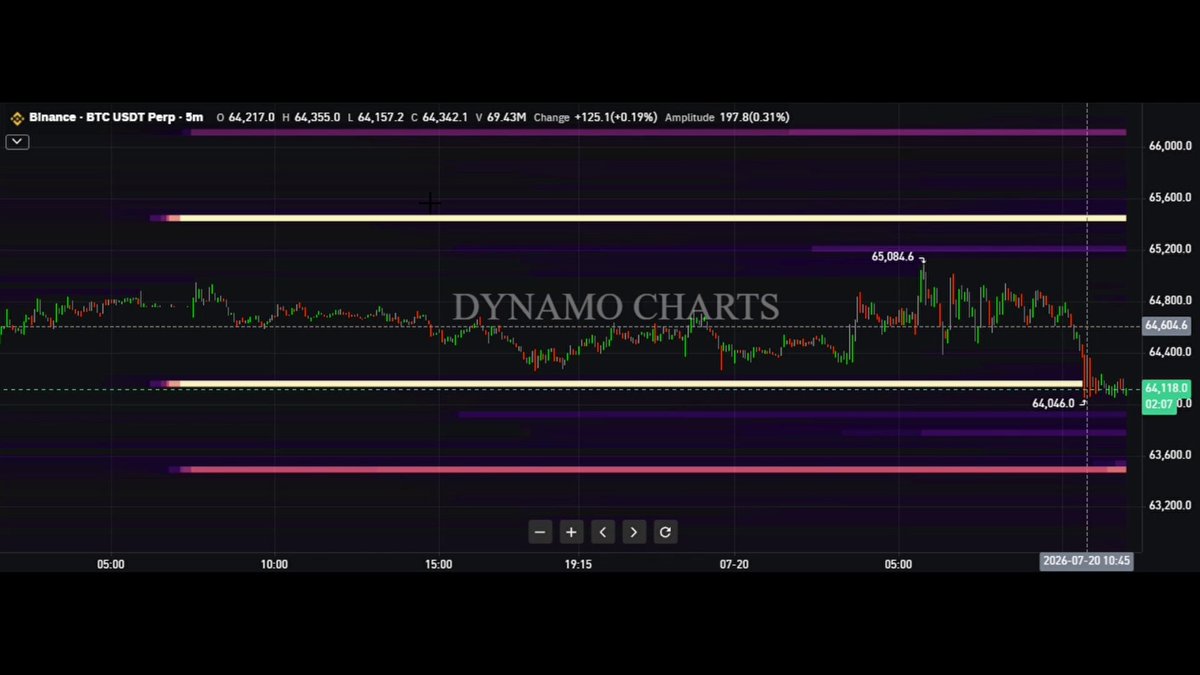Click the 15:00 time axis label

point(438,565)
